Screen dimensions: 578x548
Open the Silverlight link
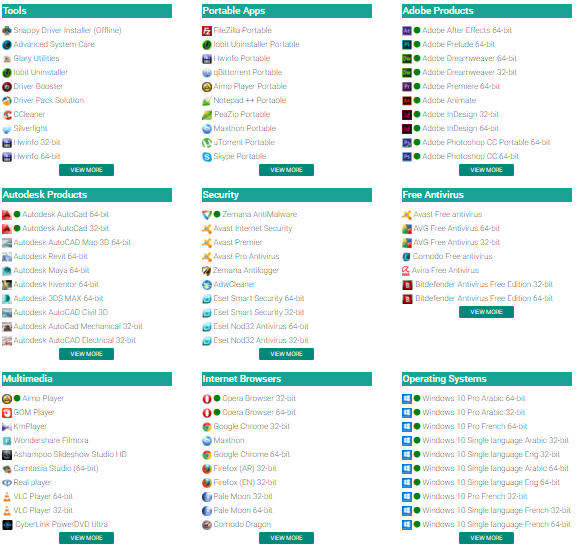[31, 128]
